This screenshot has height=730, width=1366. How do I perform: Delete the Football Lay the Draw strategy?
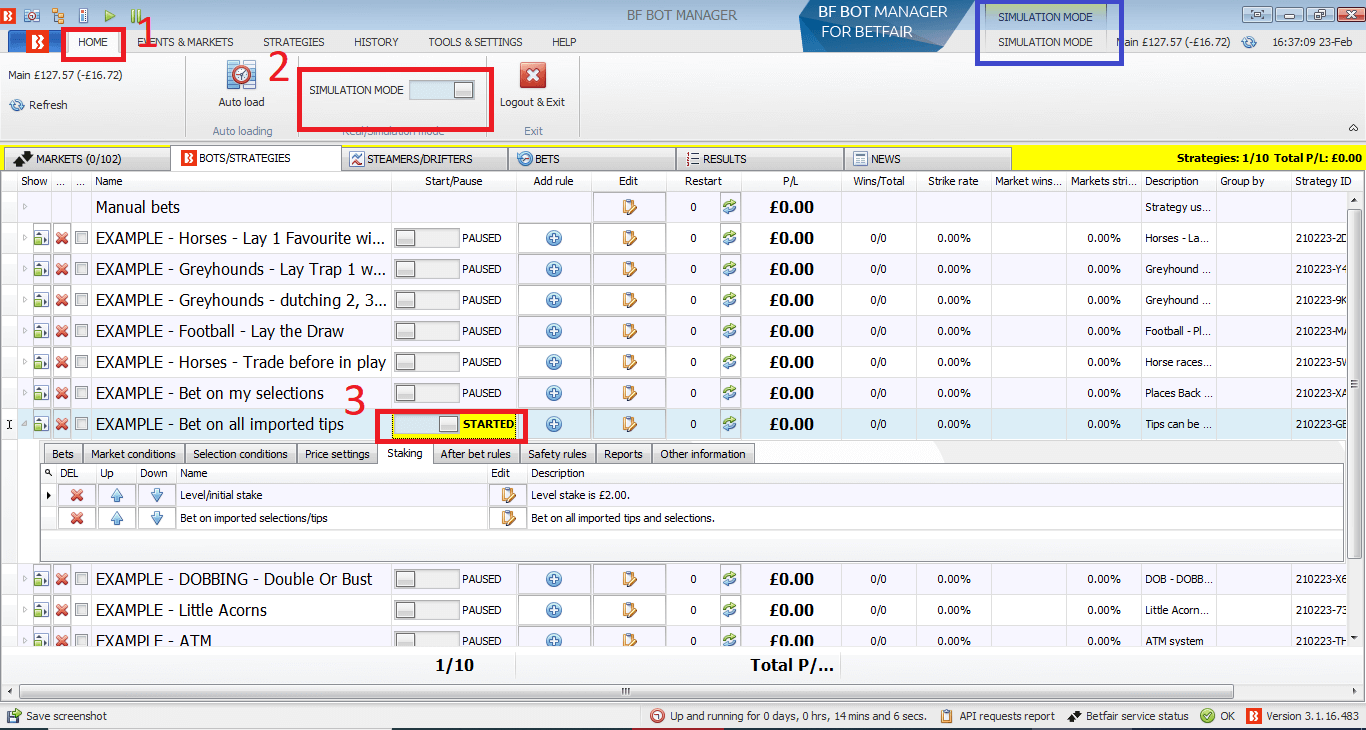click(62, 331)
